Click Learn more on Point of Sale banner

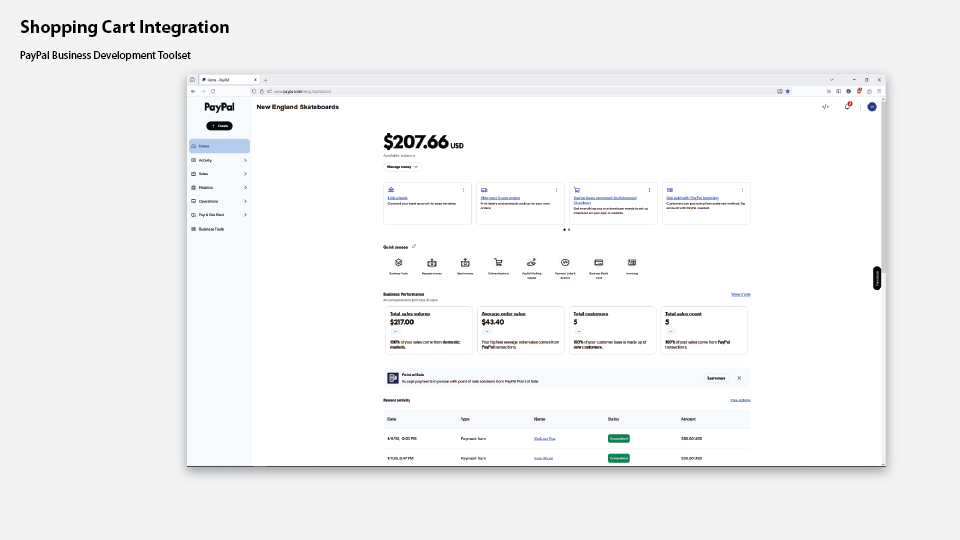tap(716, 378)
